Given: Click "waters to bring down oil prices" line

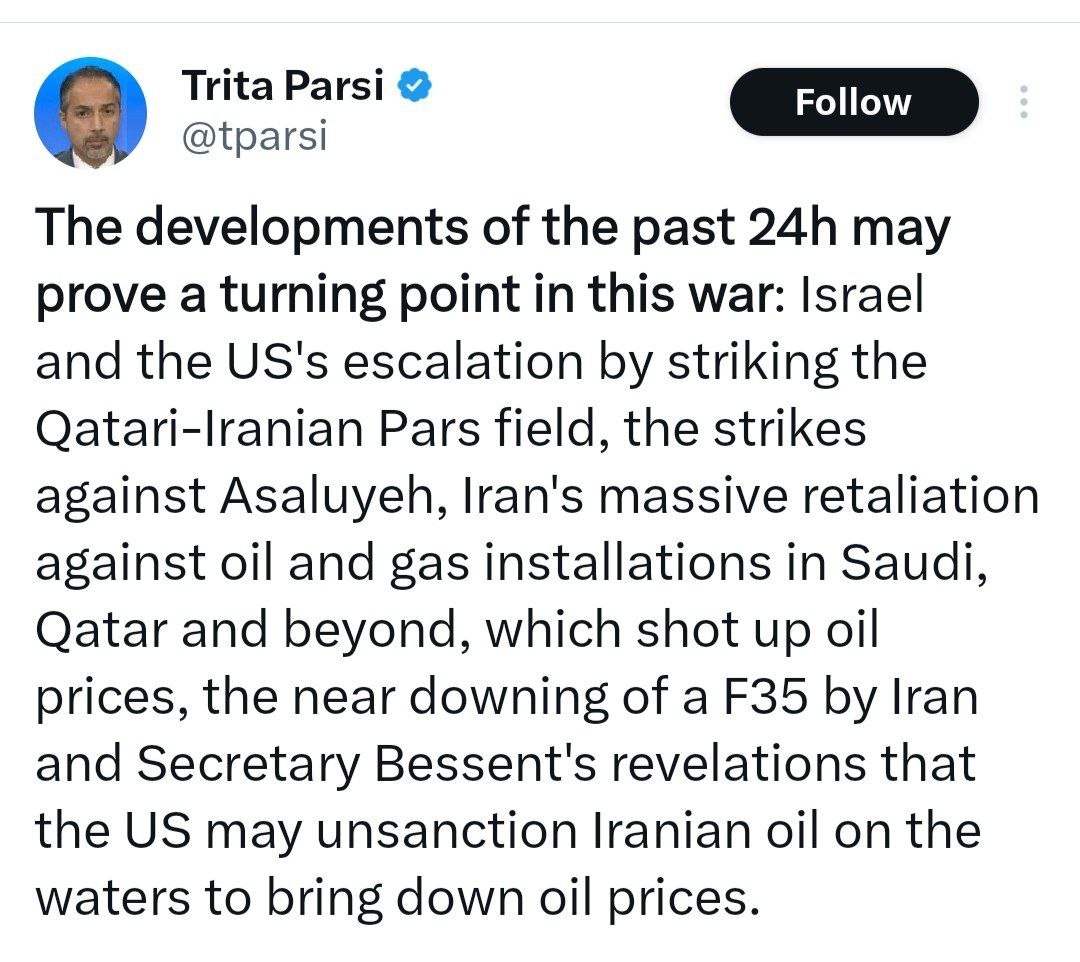Looking at the screenshot, I should (392, 898).
